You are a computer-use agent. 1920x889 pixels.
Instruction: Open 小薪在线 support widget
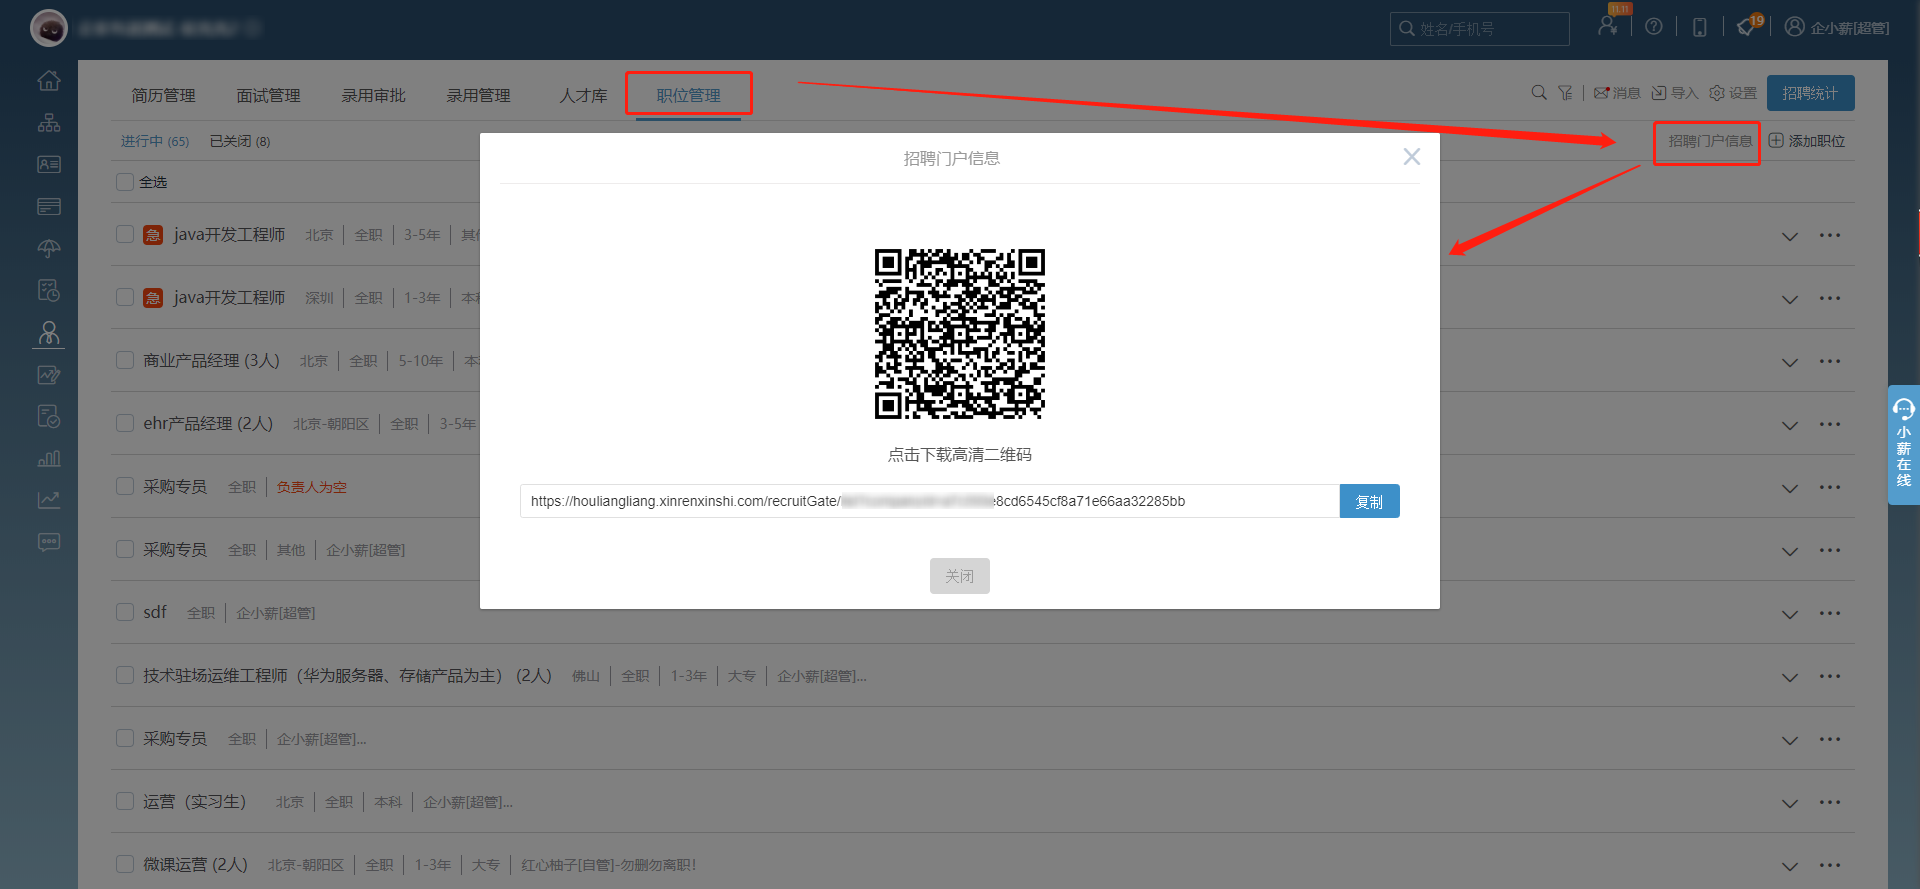1904,445
